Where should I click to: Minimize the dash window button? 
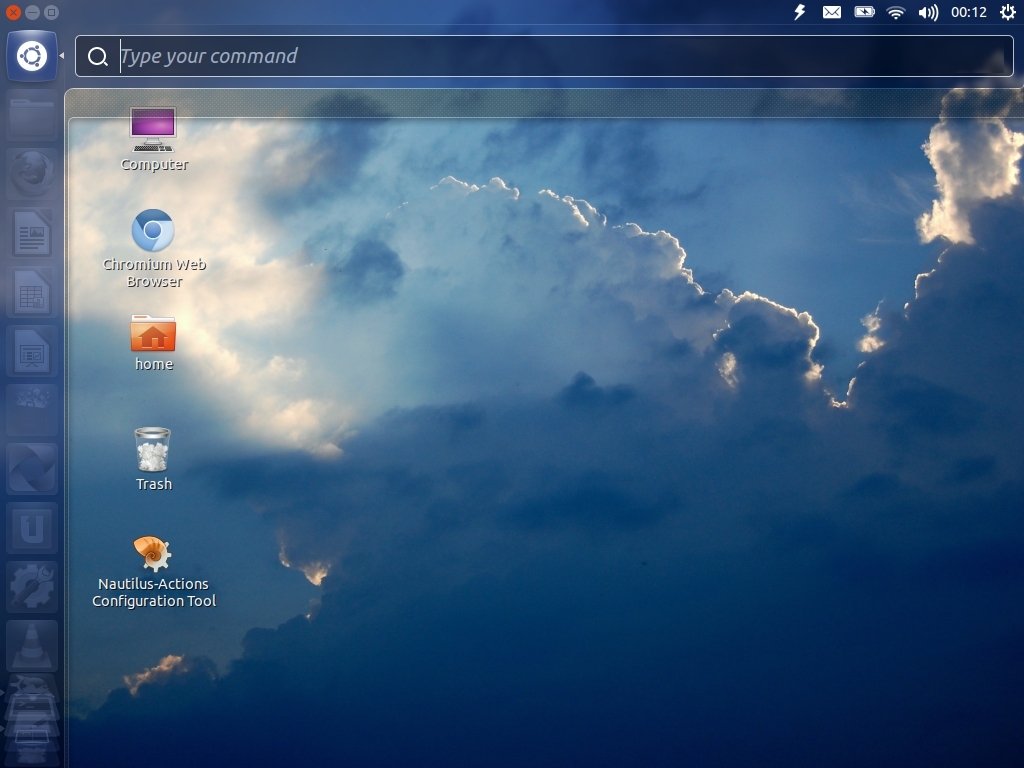click(x=32, y=12)
